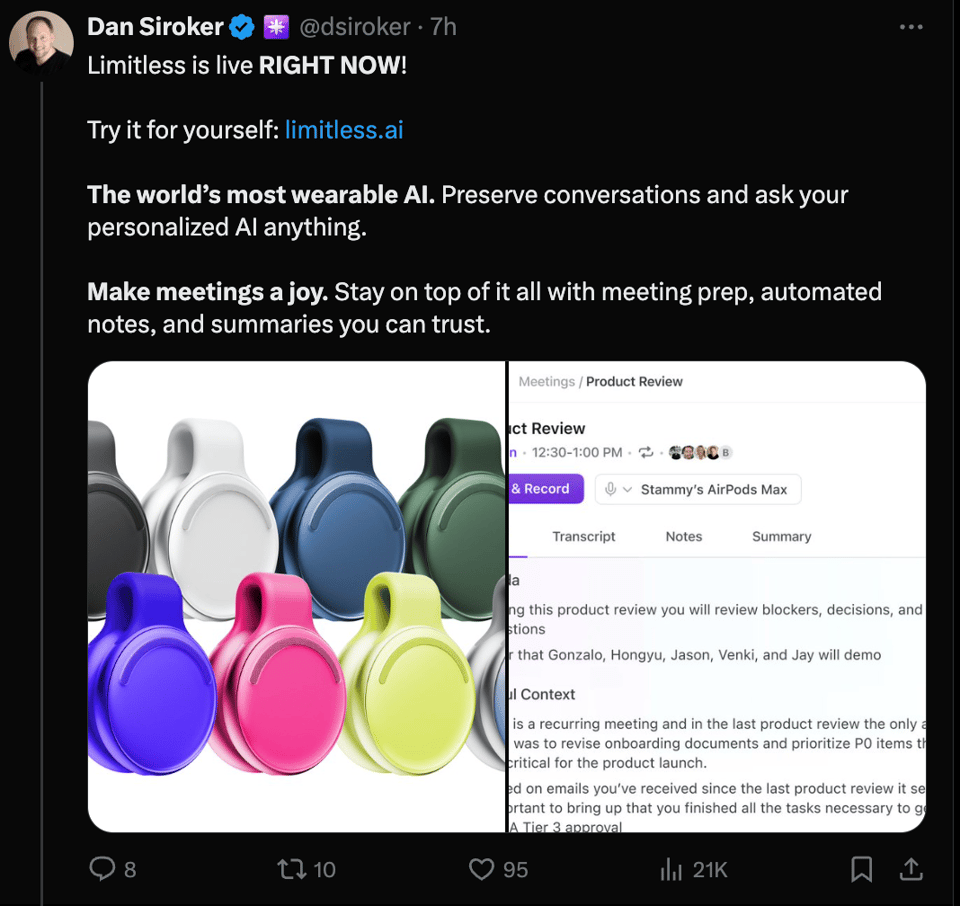Screen dimensions: 960x906
Task: Bookmark this tweet
Action: point(861,869)
